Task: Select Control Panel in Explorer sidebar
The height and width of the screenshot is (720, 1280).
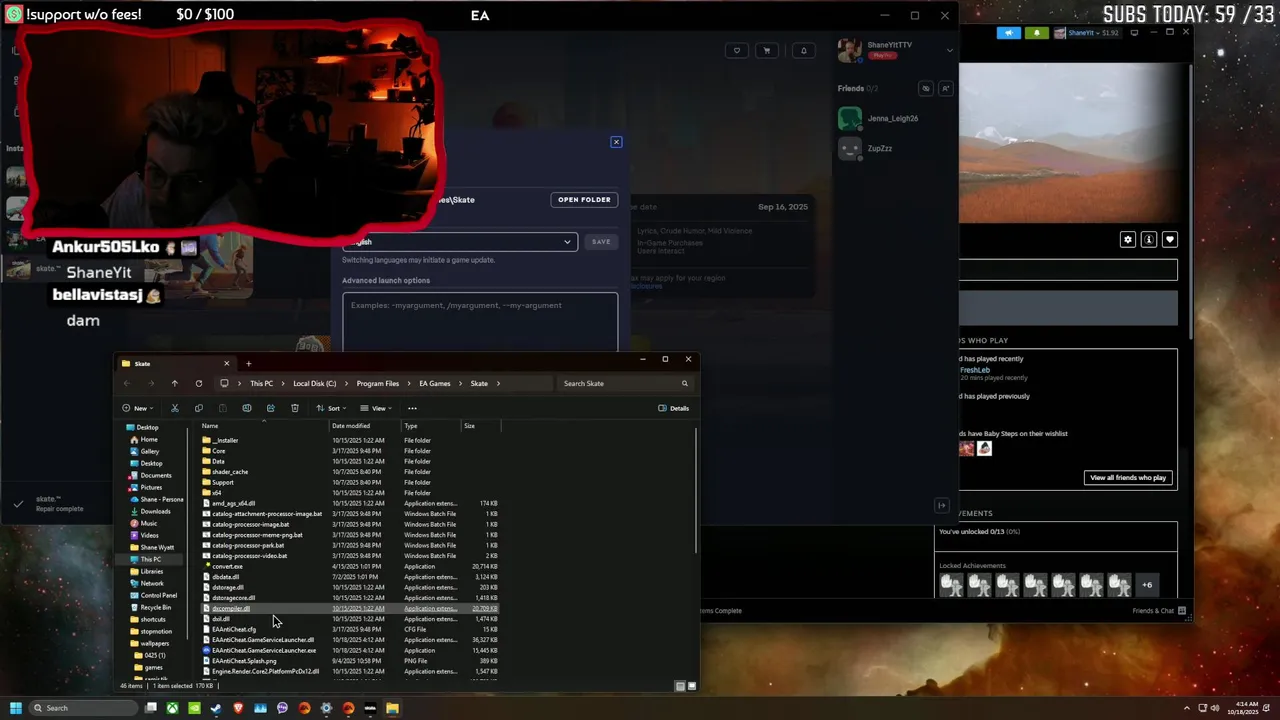Action: 159,595
